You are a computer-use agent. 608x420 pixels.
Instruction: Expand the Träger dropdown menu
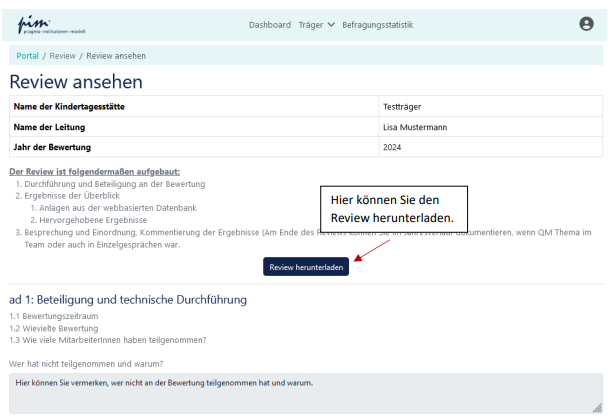[317, 25]
